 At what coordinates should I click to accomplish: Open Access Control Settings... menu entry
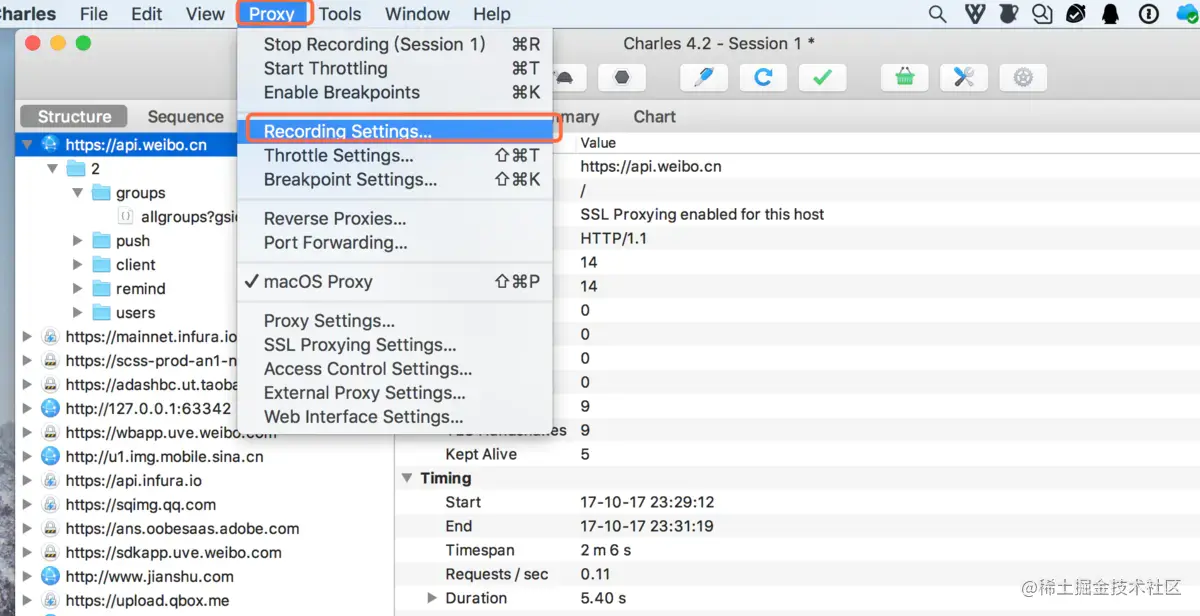(395, 369)
